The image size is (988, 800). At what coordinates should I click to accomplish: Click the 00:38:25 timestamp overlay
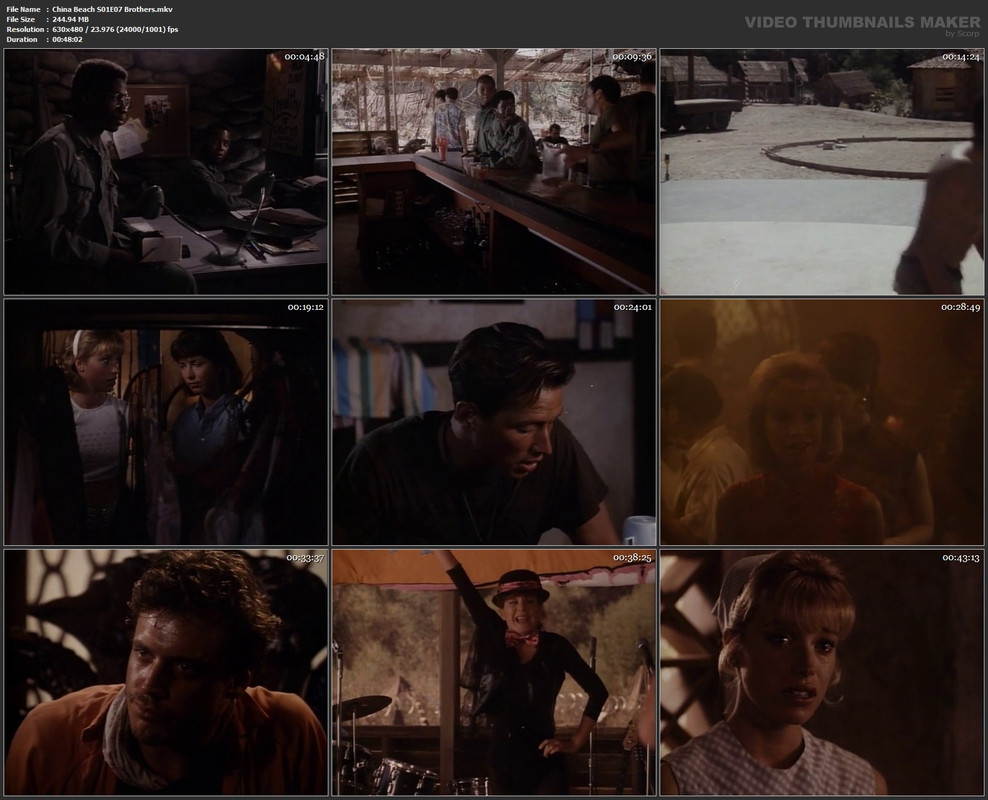(633, 557)
